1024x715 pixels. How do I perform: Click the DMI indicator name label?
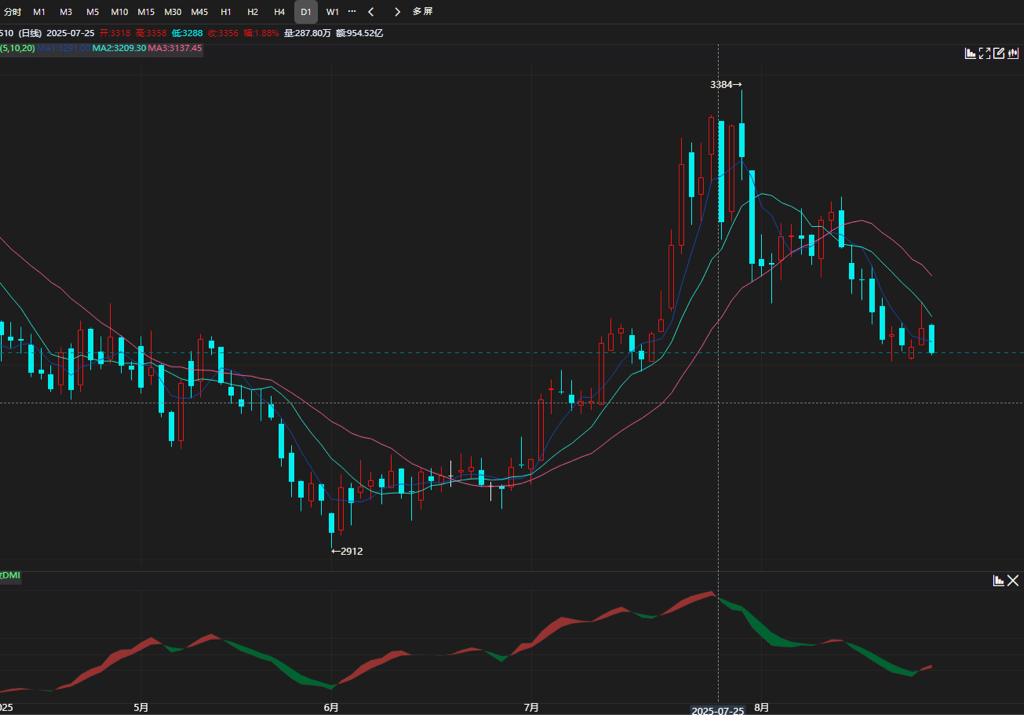coord(11,576)
